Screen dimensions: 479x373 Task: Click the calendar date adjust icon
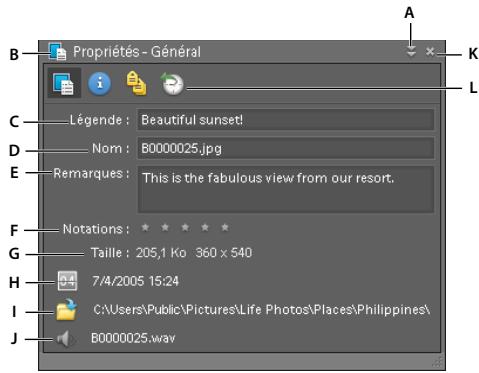click(x=67, y=281)
